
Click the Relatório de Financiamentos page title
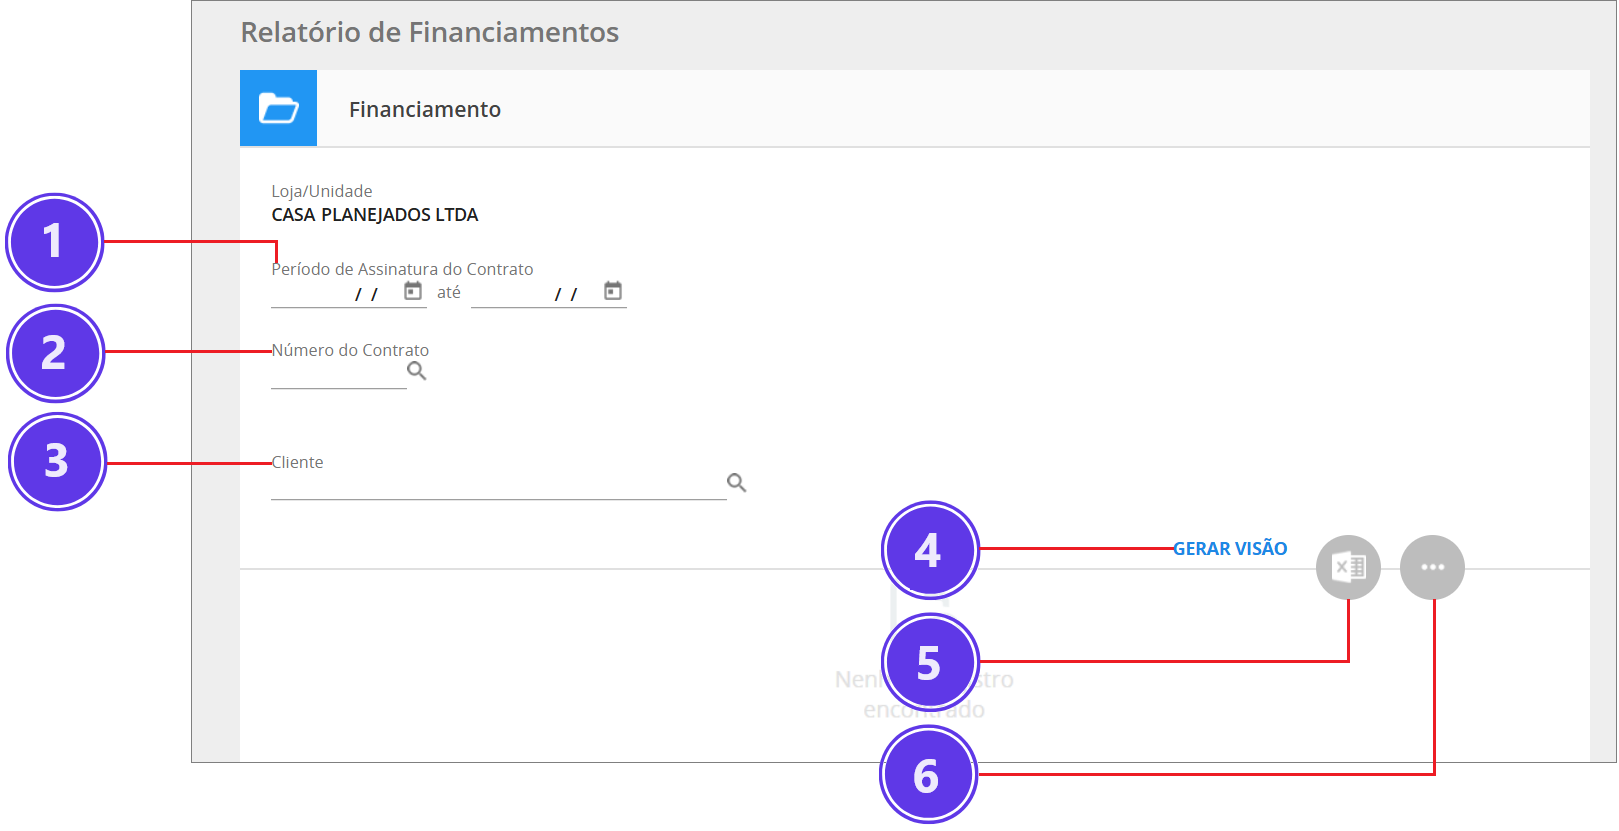(x=430, y=32)
